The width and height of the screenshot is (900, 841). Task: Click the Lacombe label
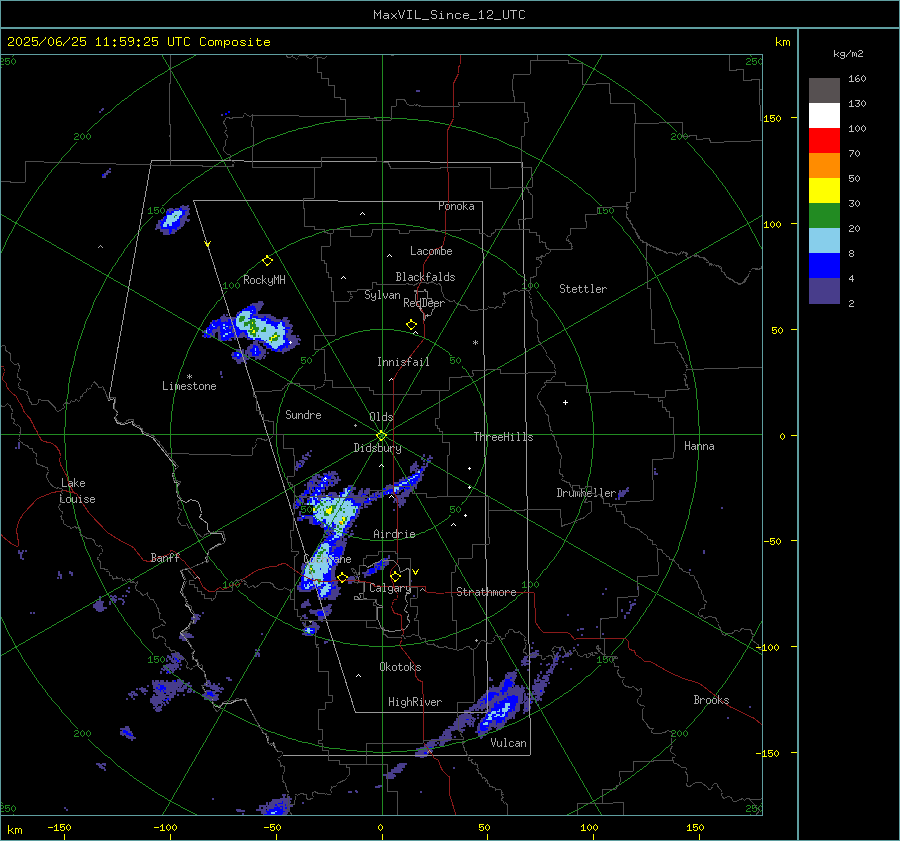[x=431, y=251]
